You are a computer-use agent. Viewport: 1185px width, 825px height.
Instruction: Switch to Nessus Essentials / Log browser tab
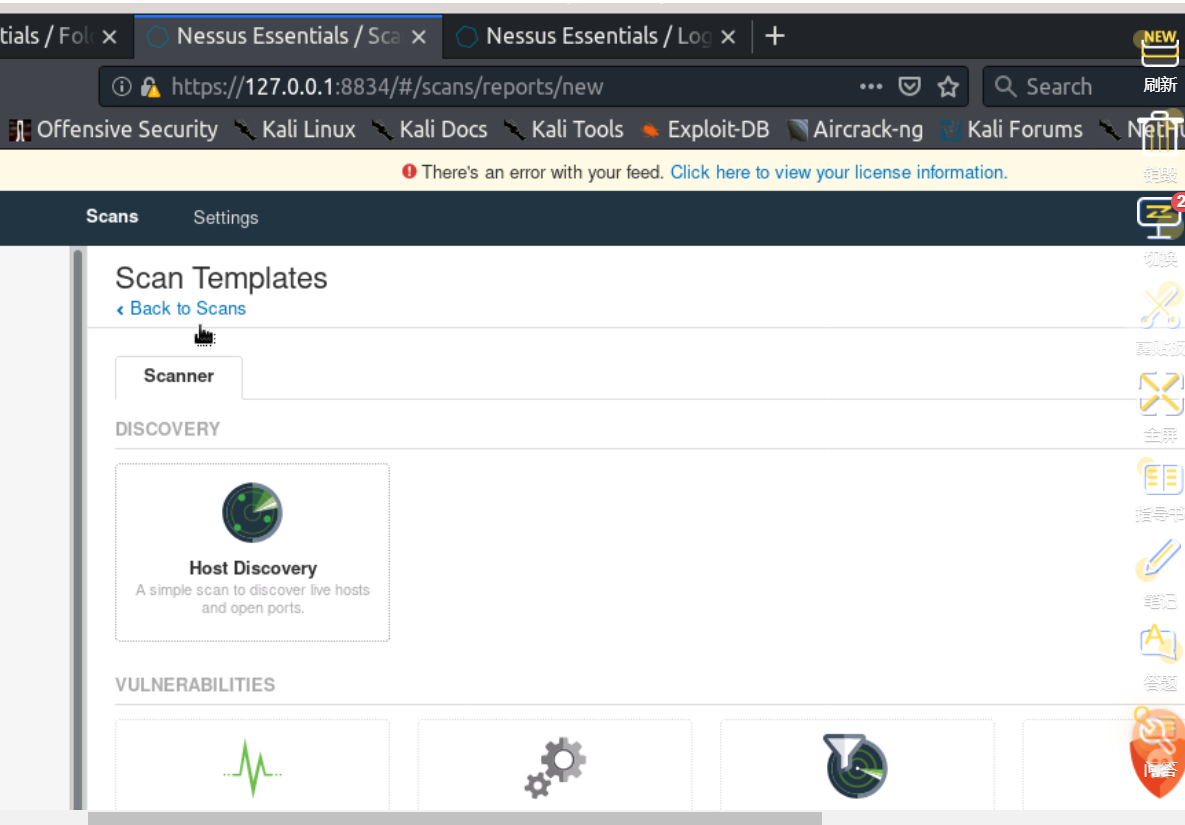click(599, 36)
